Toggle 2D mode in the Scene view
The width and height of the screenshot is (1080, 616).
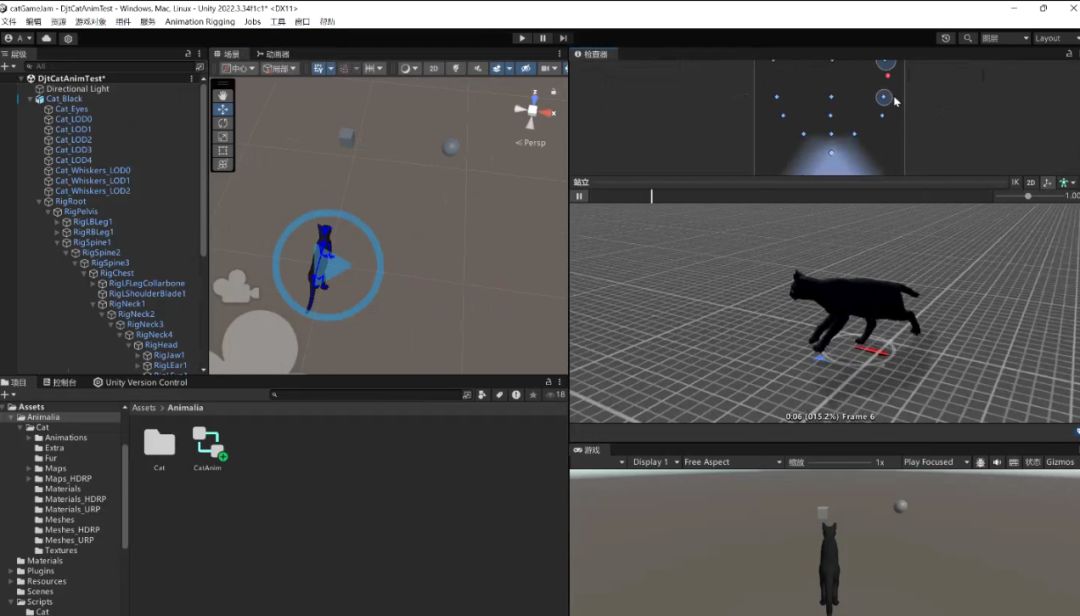[x=433, y=69]
